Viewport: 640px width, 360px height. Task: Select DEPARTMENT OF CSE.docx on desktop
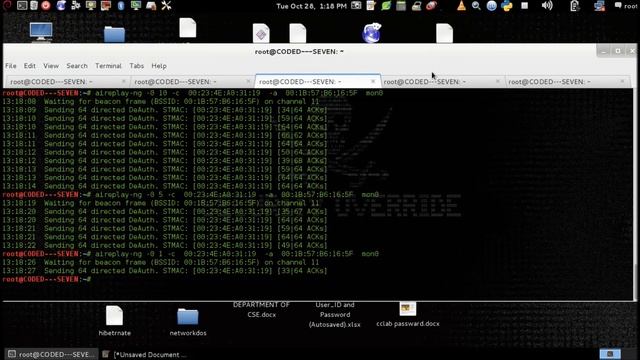click(x=261, y=310)
